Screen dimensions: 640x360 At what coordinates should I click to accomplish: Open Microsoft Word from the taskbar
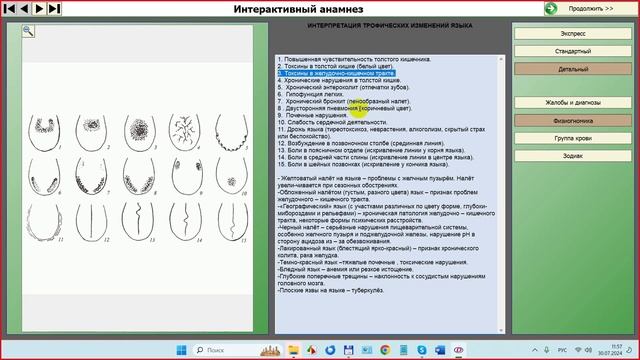tap(440, 350)
